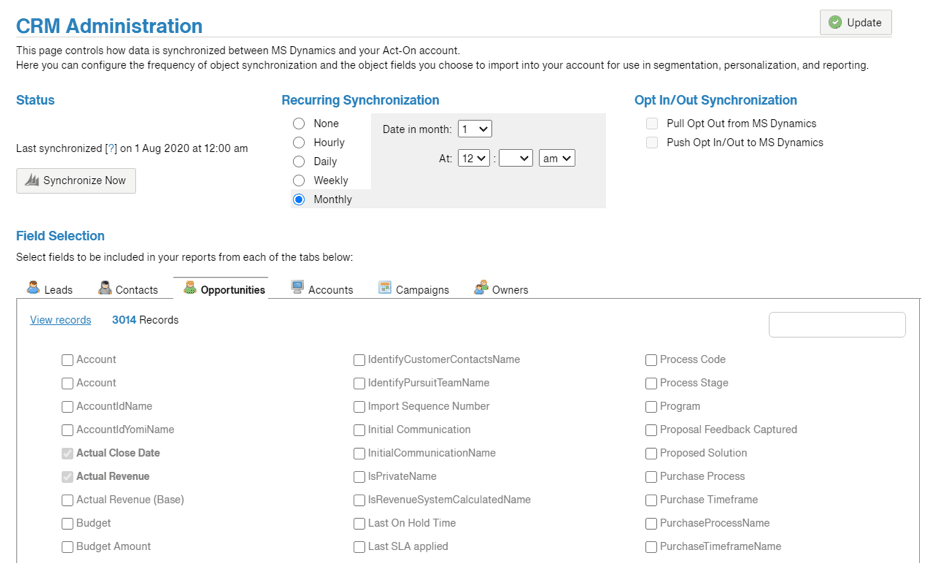Select the Weekly synchronization radio button
925x563 pixels.
click(x=298, y=180)
